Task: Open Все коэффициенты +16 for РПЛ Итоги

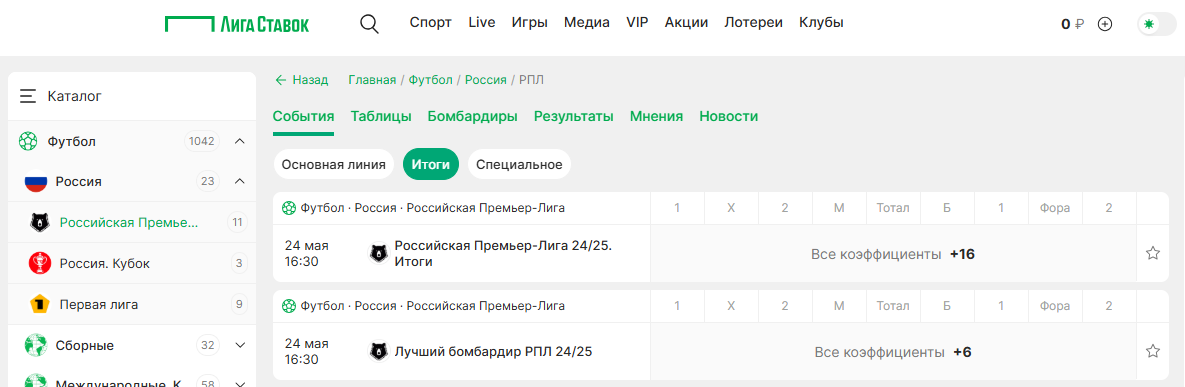Action: [893, 254]
